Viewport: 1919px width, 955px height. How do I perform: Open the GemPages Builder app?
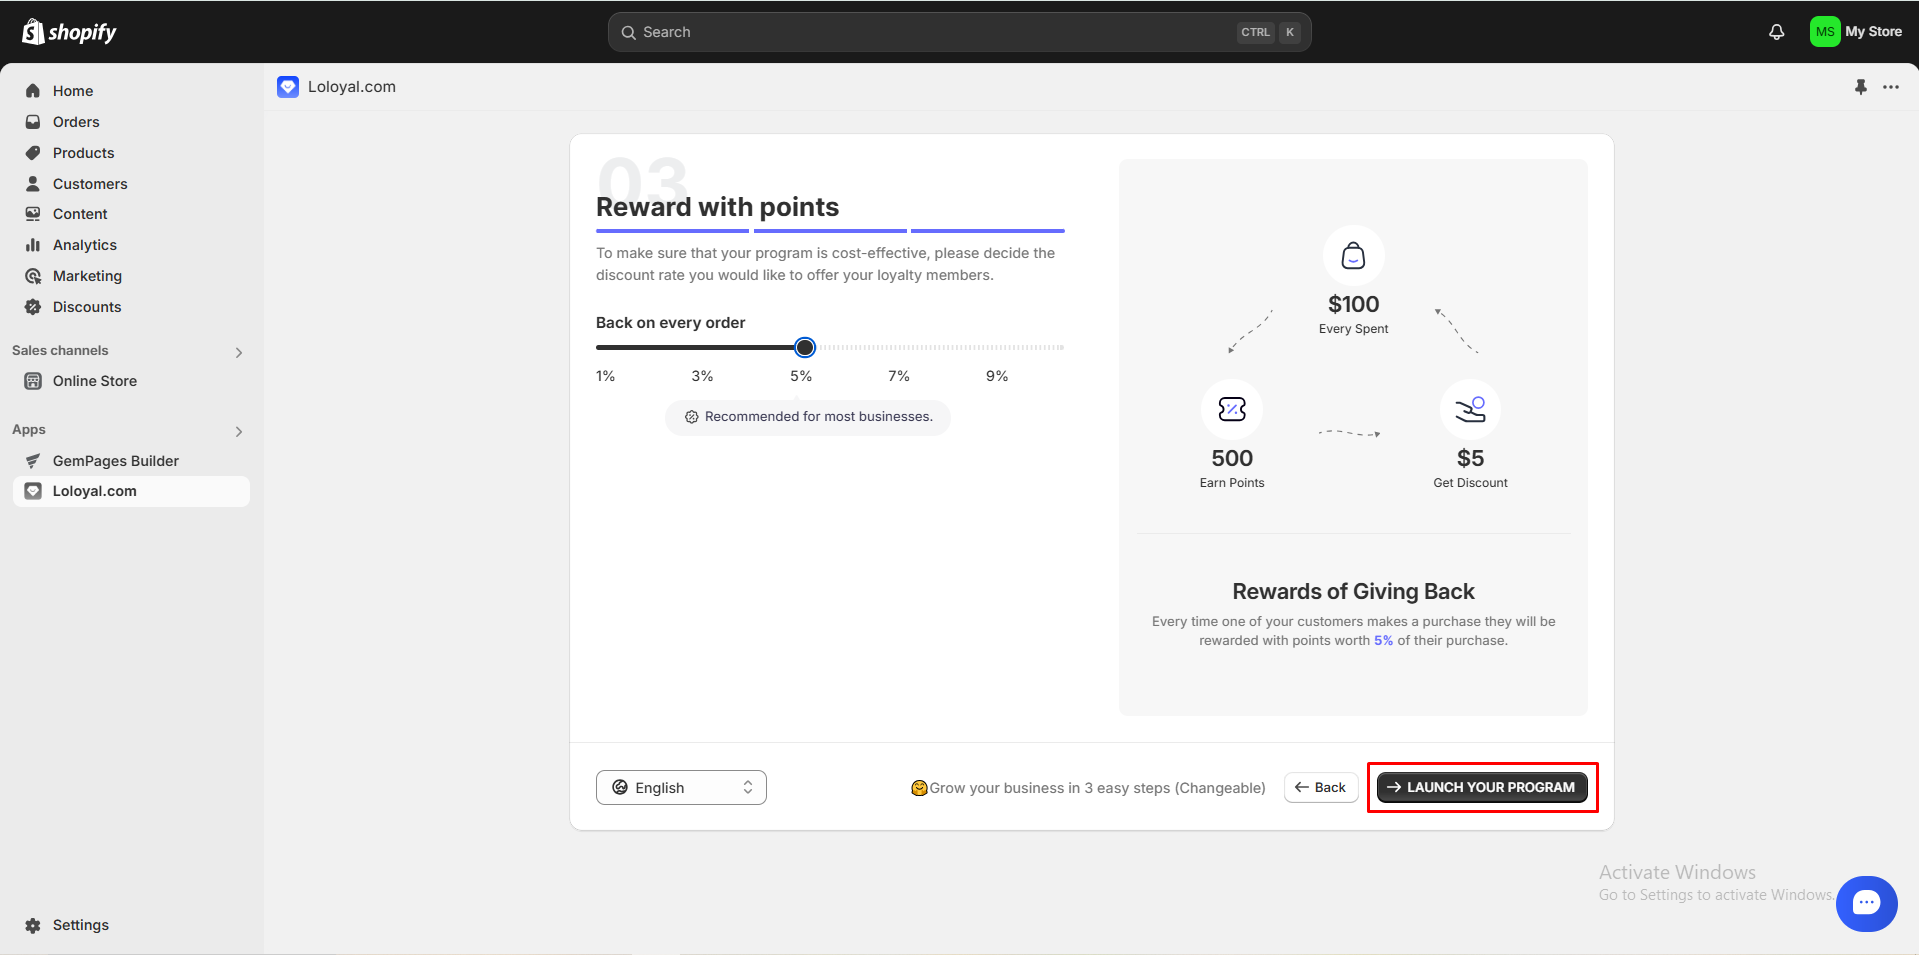pos(115,461)
